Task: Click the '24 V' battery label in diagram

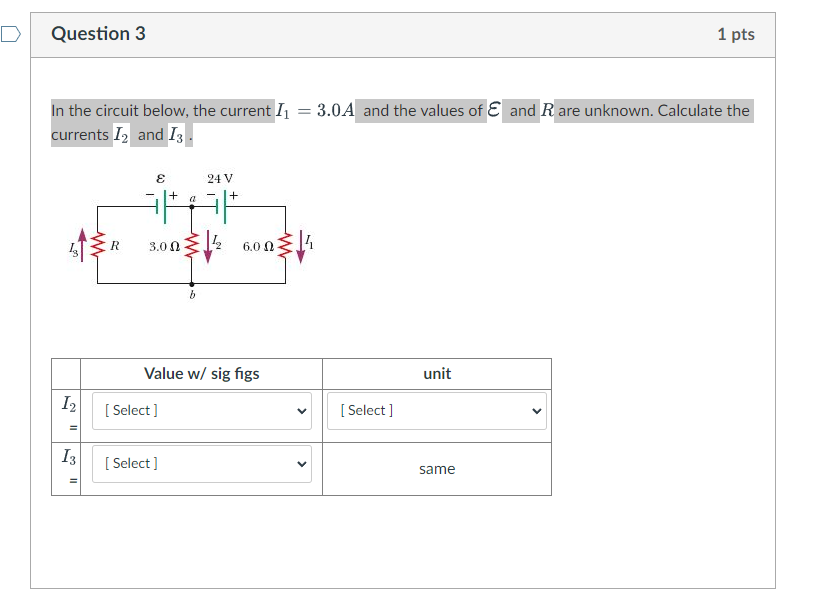Action: [x=220, y=178]
